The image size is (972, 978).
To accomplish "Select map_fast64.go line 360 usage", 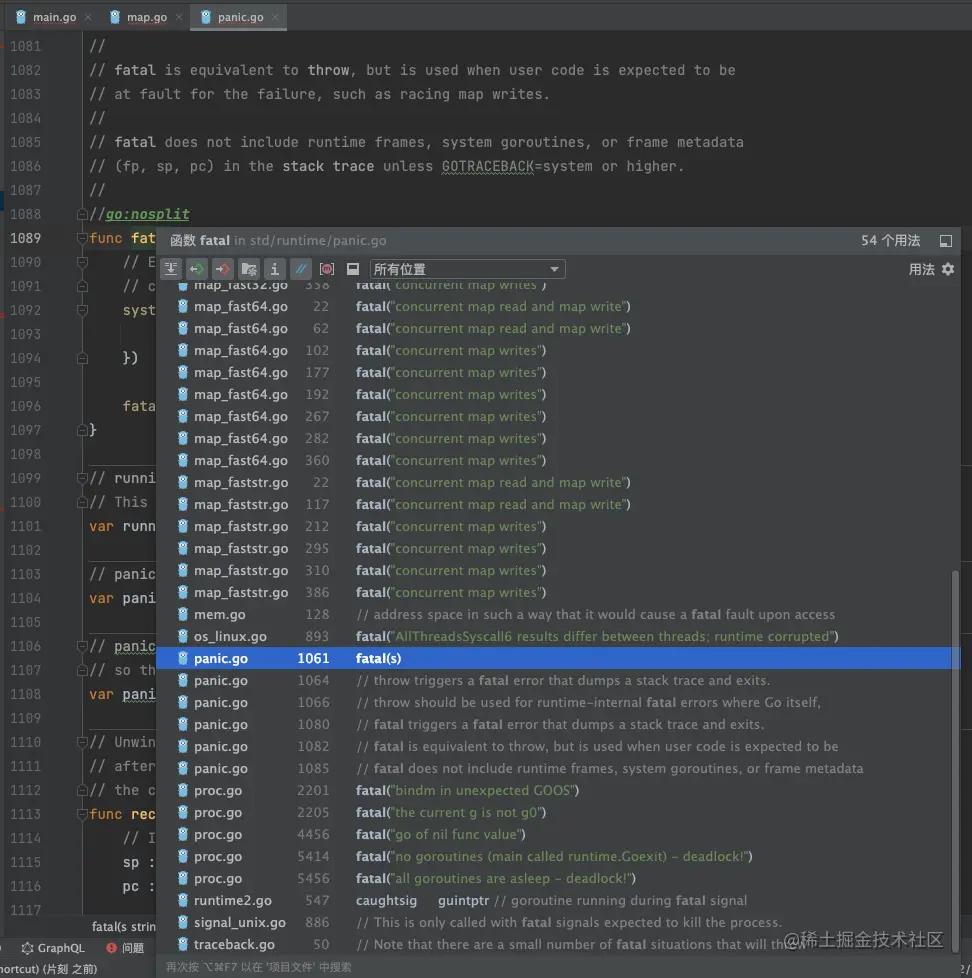I will click(x=554, y=460).
